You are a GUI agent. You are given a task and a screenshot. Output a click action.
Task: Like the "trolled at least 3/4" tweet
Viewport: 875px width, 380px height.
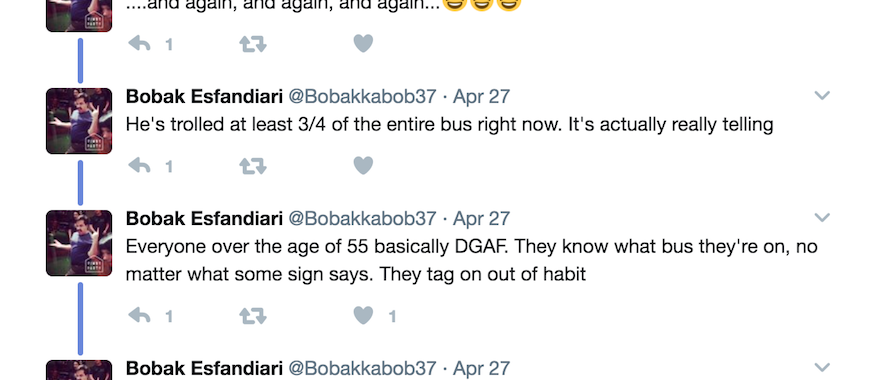tap(363, 166)
